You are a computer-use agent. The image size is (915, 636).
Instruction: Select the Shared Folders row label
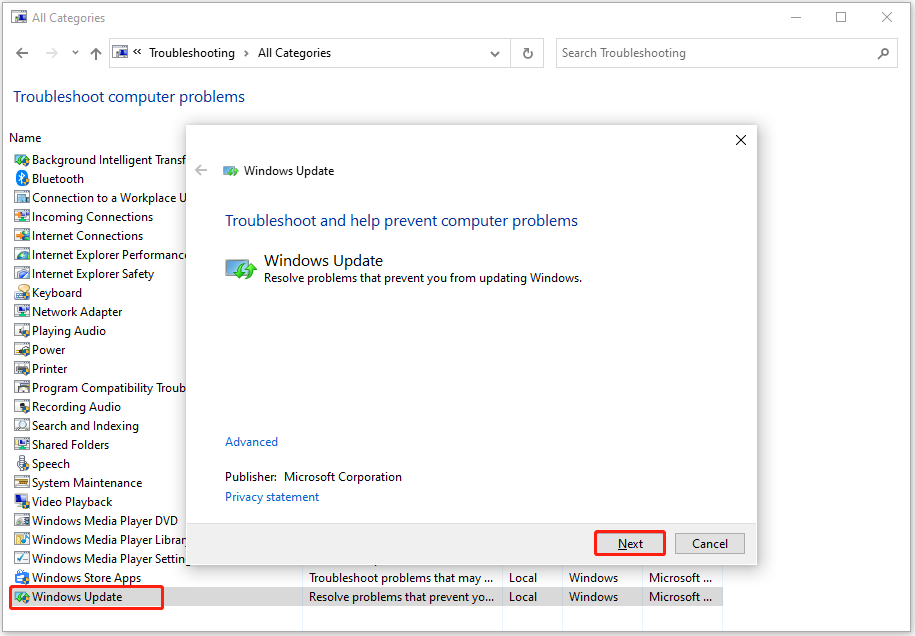(x=71, y=445)
